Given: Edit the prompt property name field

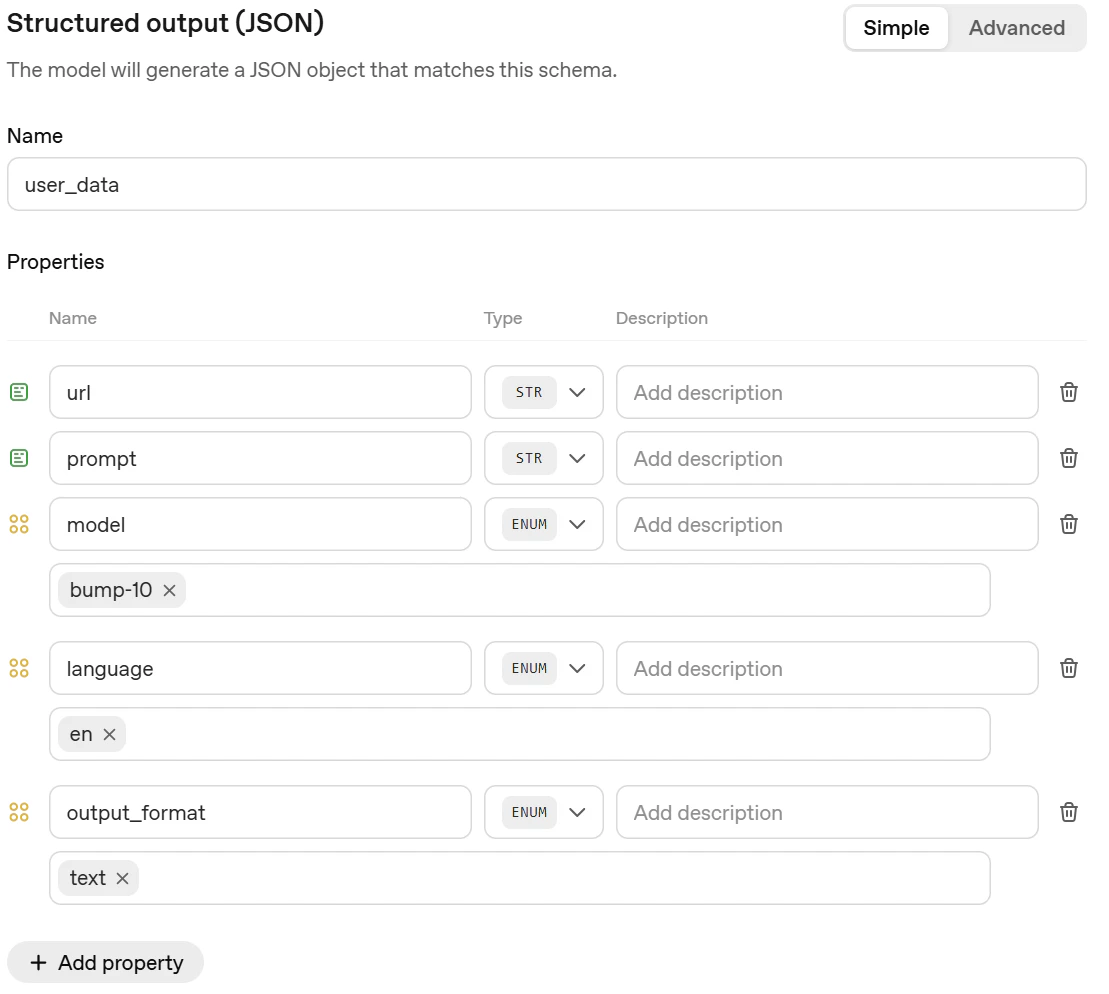Looking at the screenshot, I should (260, 458).
